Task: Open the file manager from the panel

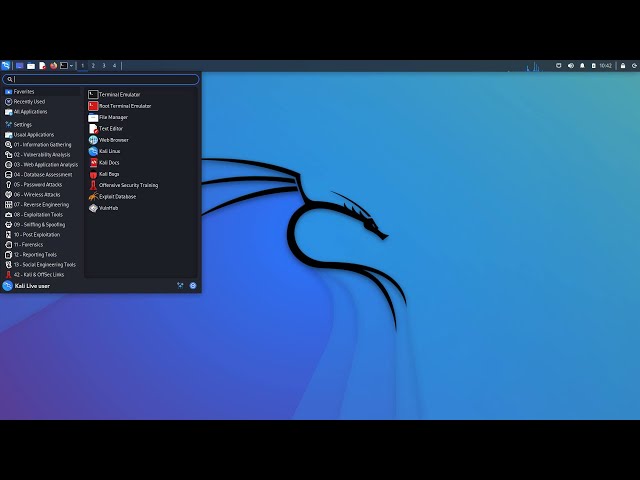Action: click(31, 65)
